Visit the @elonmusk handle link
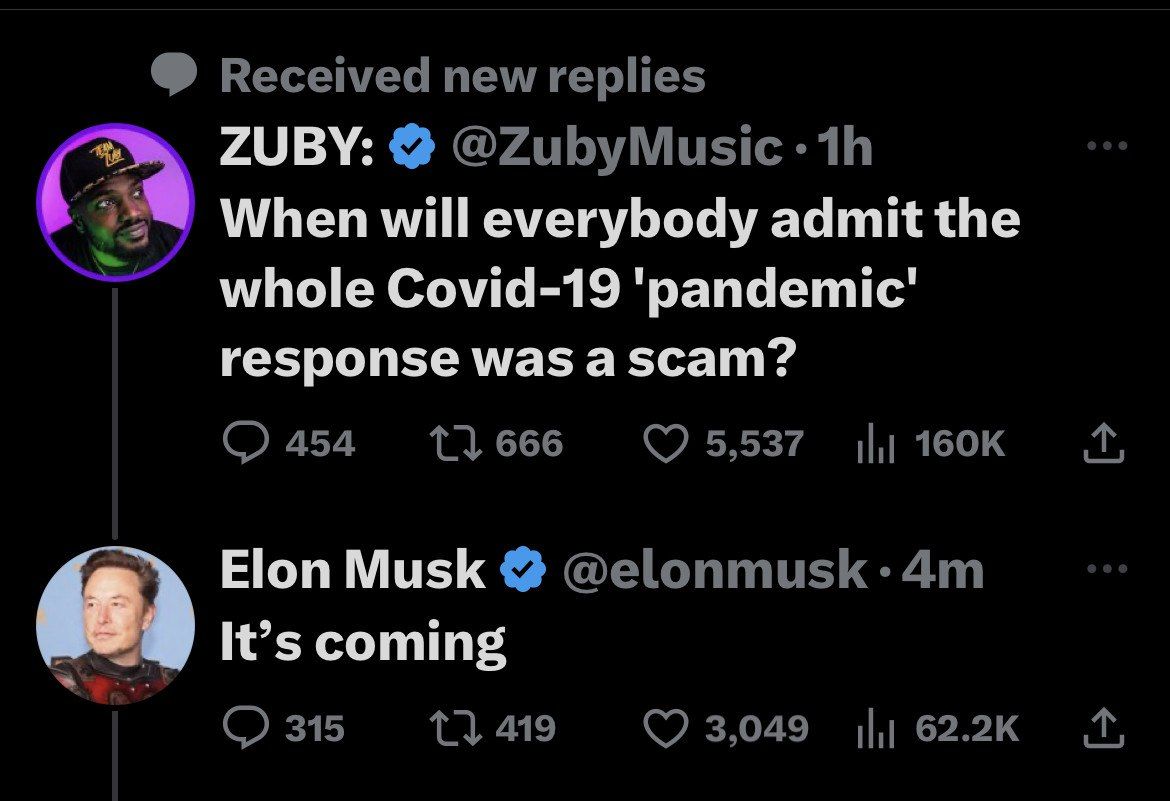Screen dimensions: 1170x801 pos(715,570)
